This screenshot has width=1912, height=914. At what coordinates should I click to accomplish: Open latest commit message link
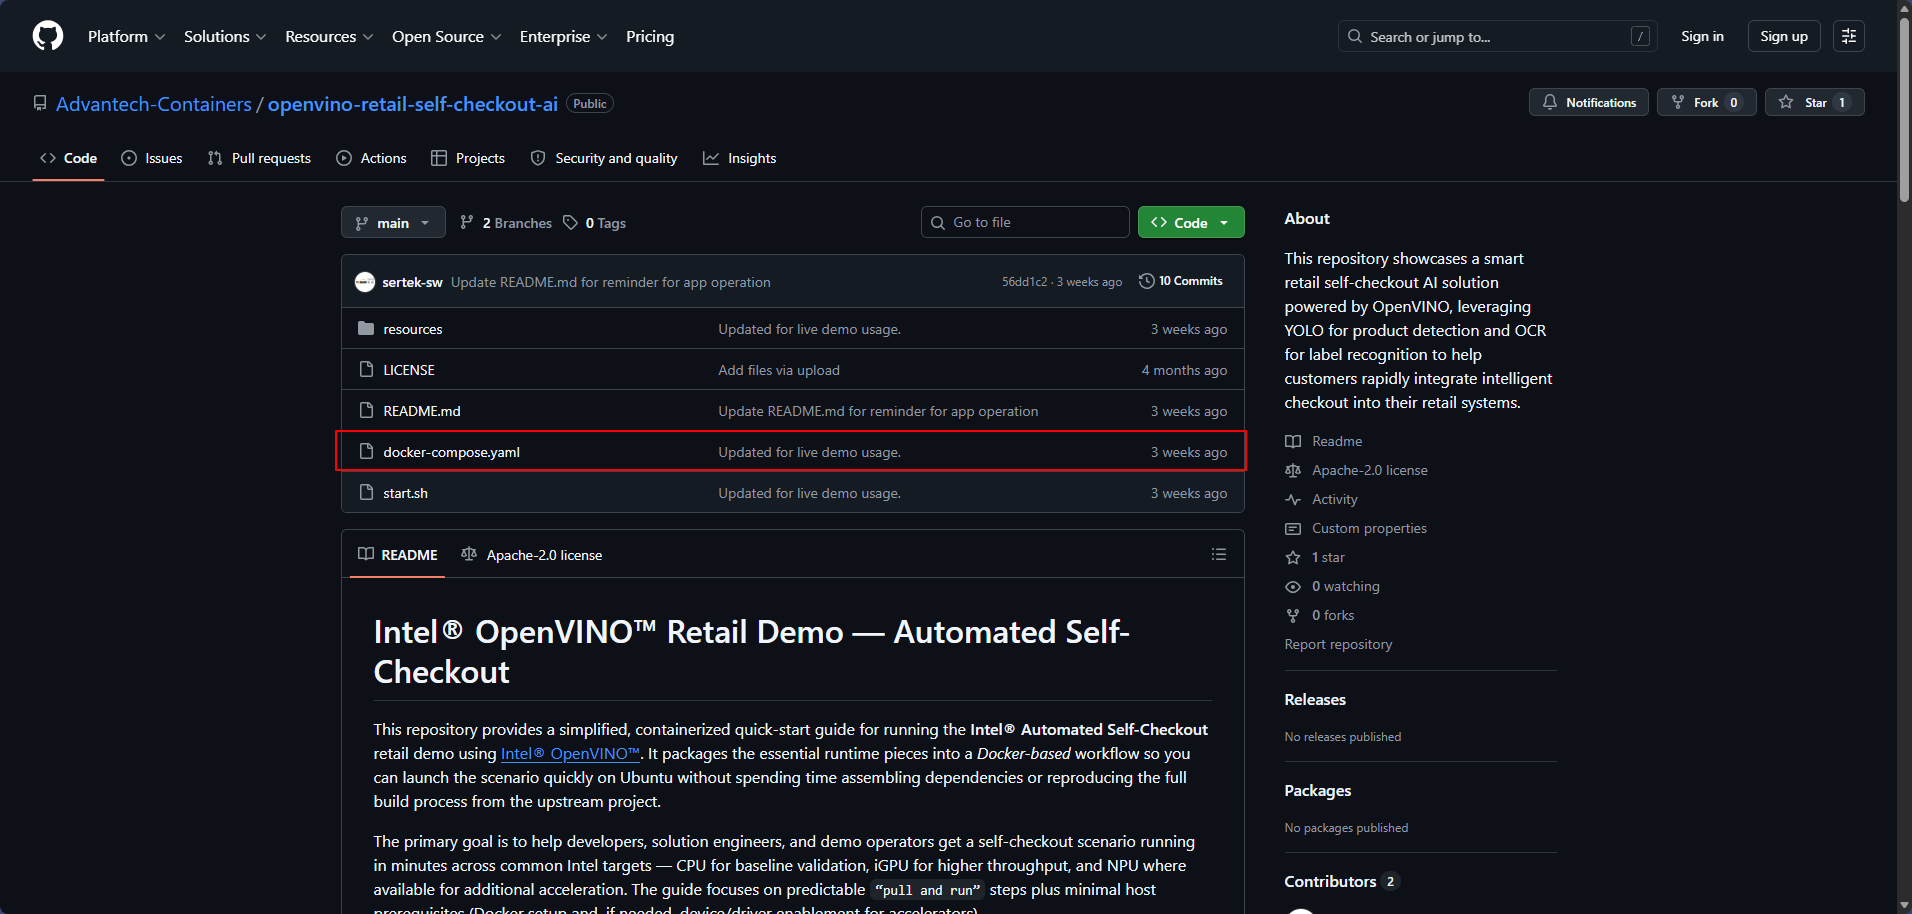[x=610, y=282]
